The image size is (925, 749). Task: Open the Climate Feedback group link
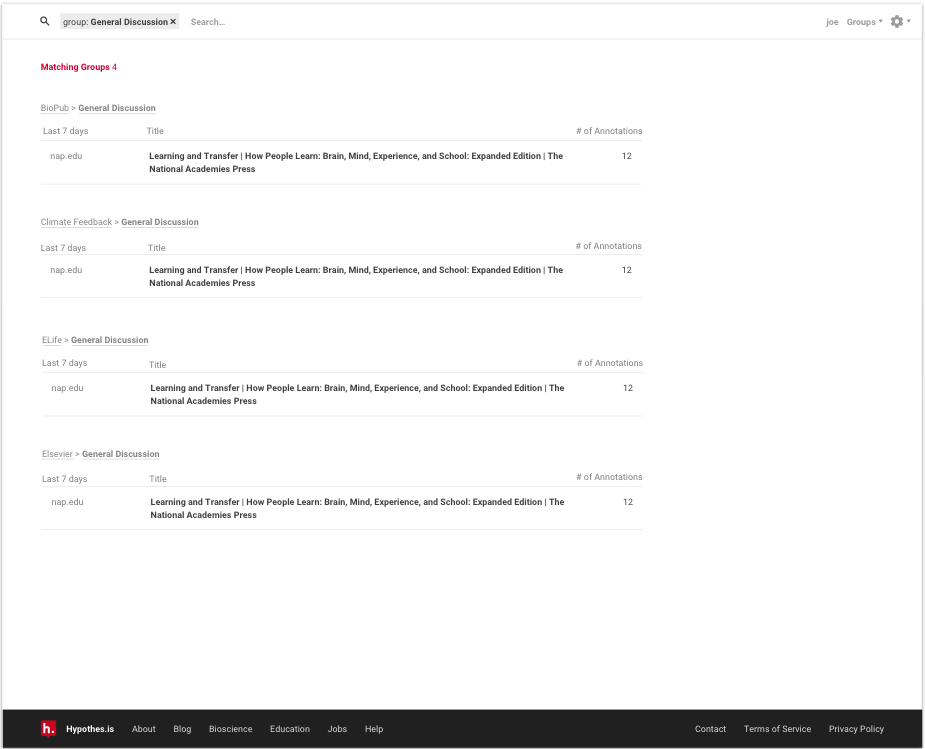[x=76, y=222]
